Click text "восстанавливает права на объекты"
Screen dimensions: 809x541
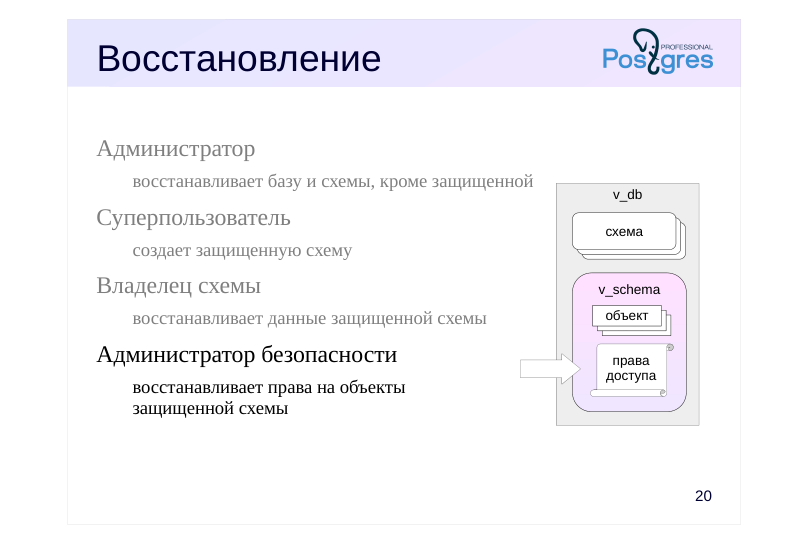tap(269, 387)
